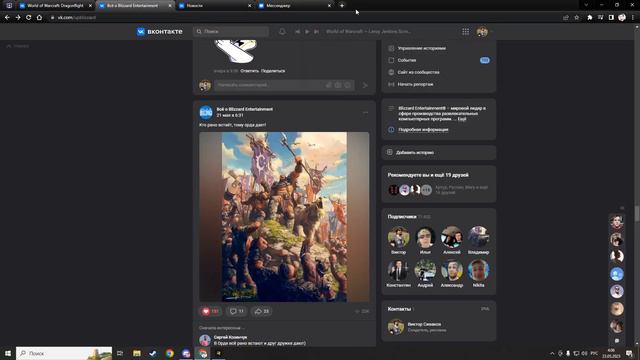Screen dimensions: 640x360
Task: Open the VK notifications bell
Action: (x=282, y=31)
